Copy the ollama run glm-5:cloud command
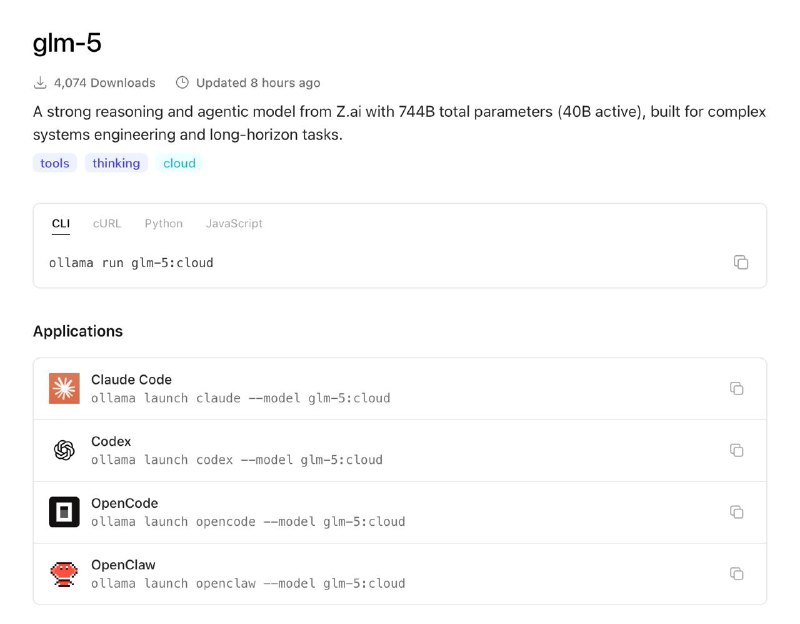This screenshot has height=624, width=800. [x=741, y=262]
